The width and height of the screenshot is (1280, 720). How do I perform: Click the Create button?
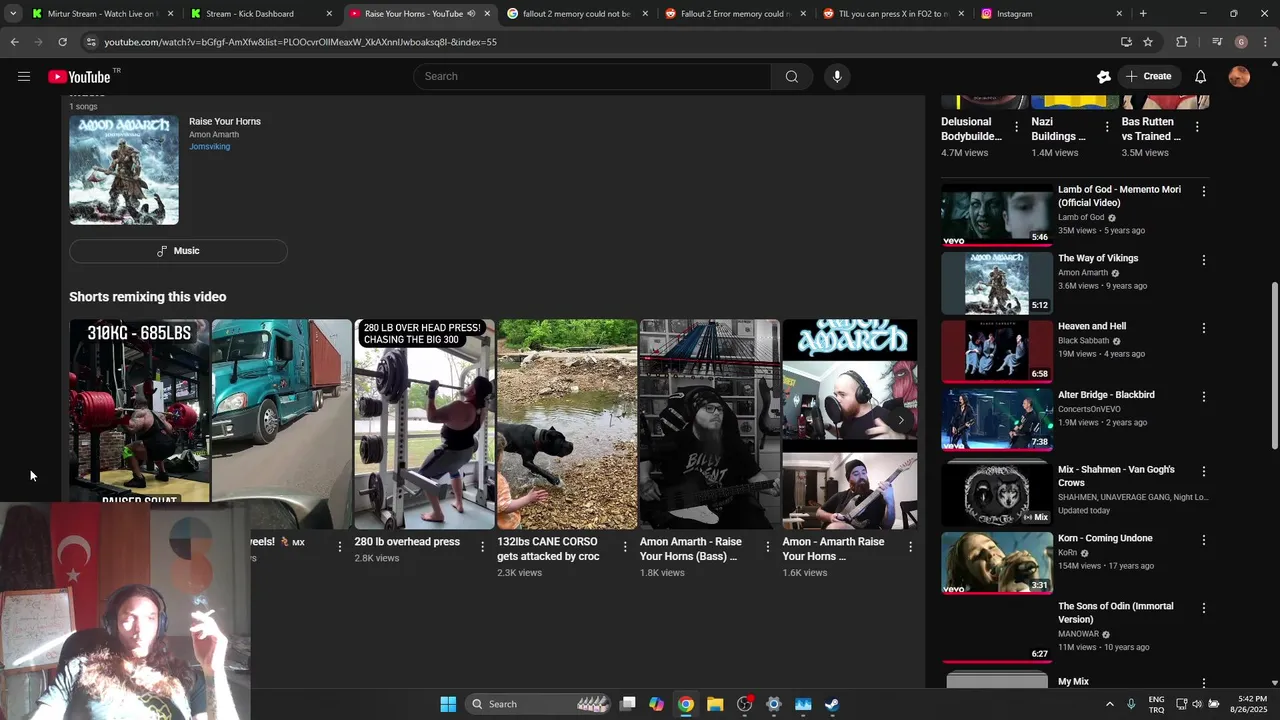tap(1148, 76)
